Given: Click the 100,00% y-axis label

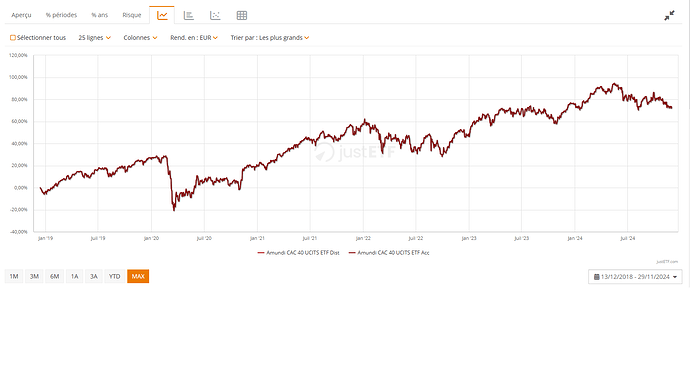Looking at the screenshot, I should [18, 77].
